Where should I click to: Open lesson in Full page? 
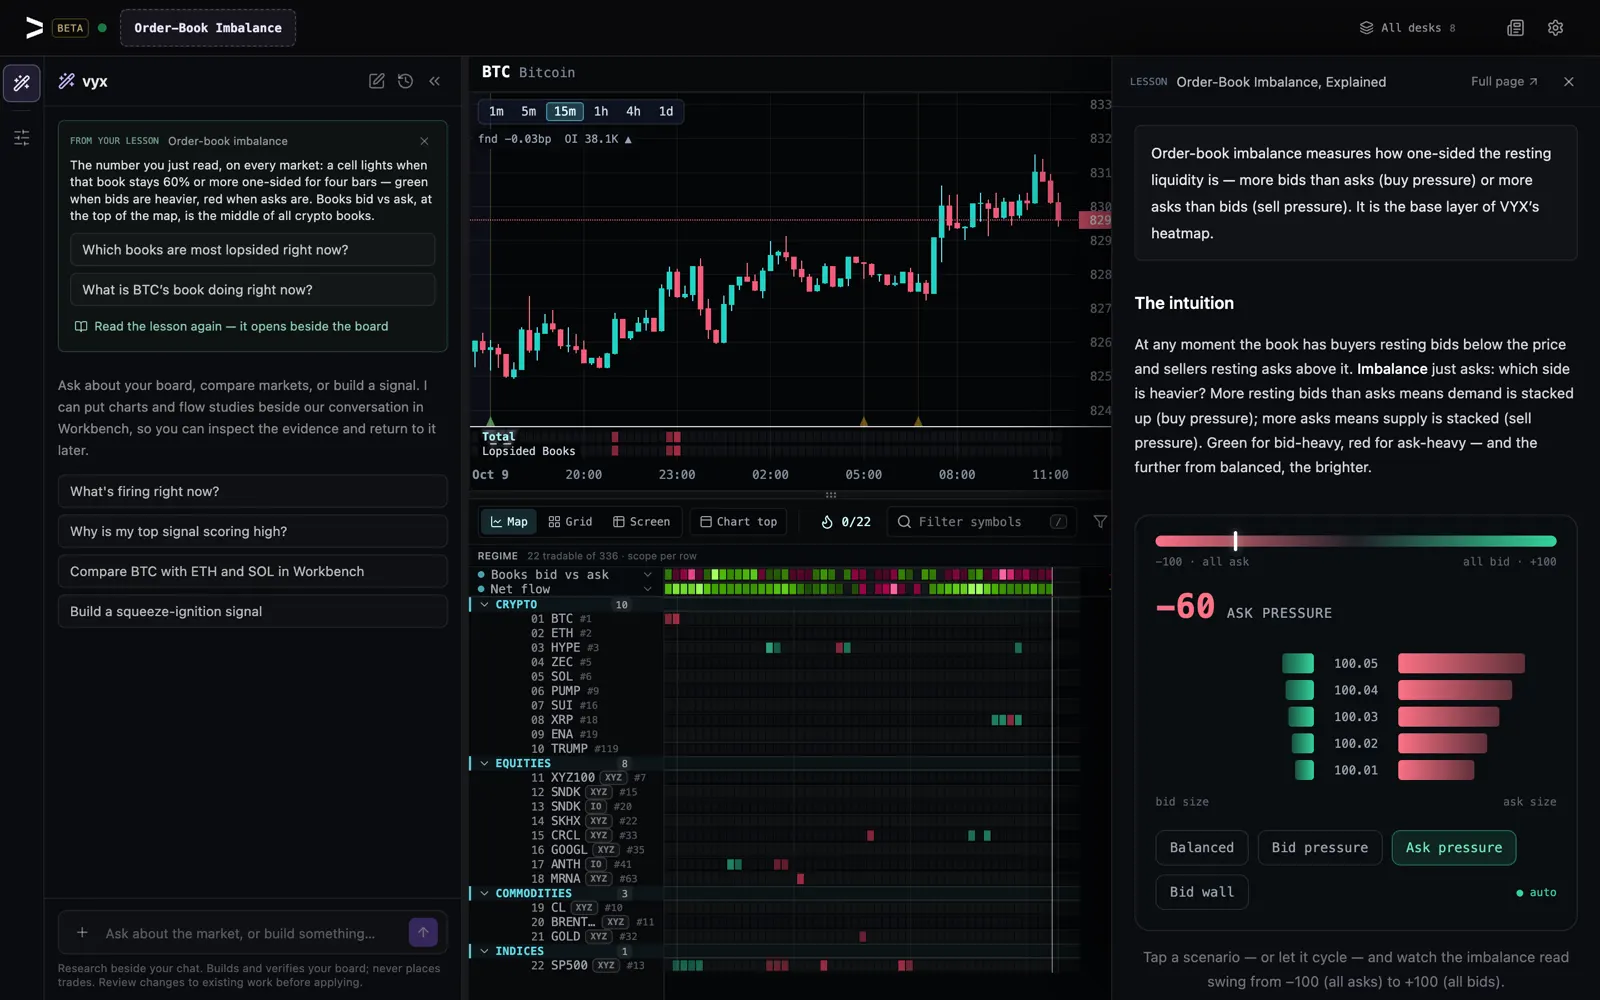[x=1504, y=82]
